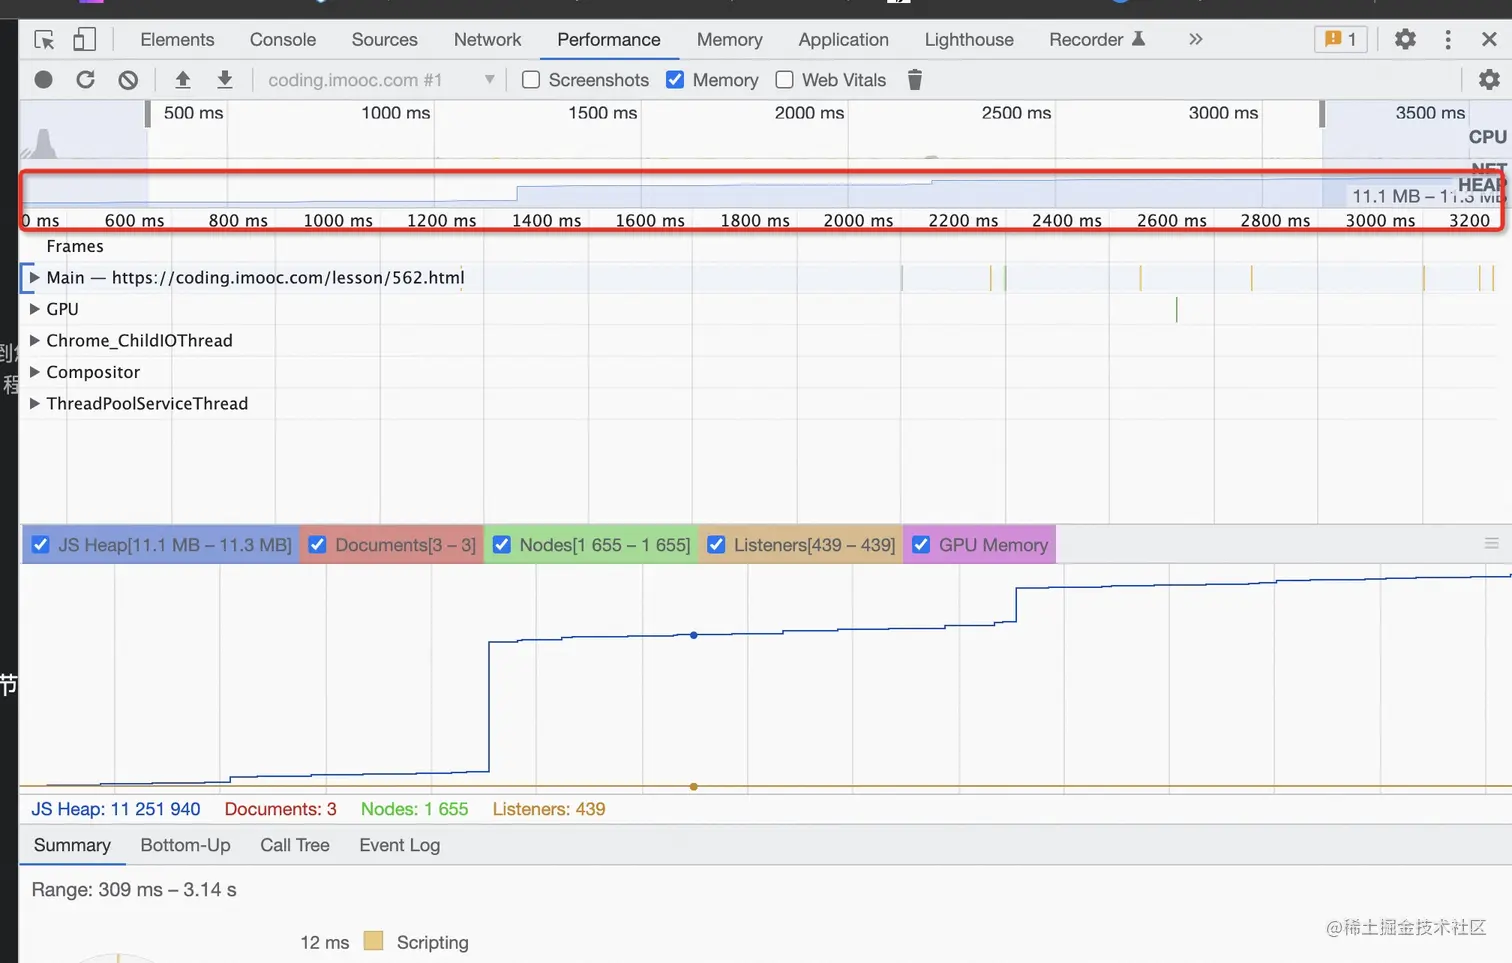Open capture settings gear in Performance toolbar

1489,80
